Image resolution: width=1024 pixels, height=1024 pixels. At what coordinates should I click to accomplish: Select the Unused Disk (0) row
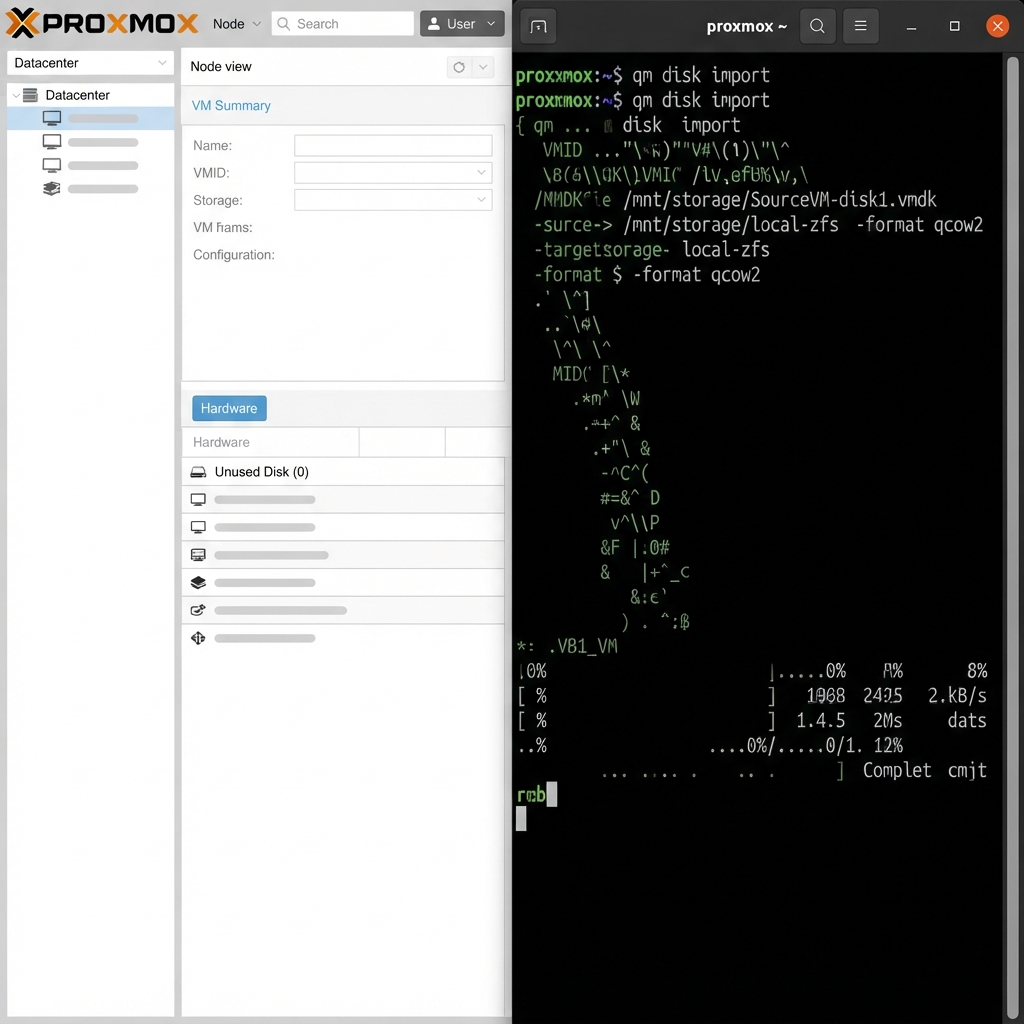[x=343, y=472]
